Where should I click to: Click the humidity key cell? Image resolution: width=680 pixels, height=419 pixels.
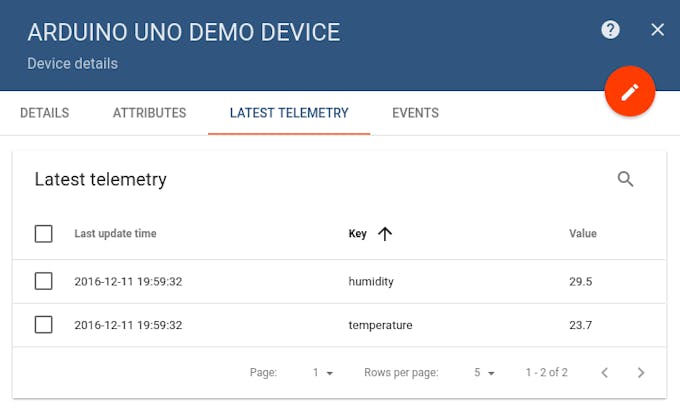pyautogui.click(x=371, y=282)
